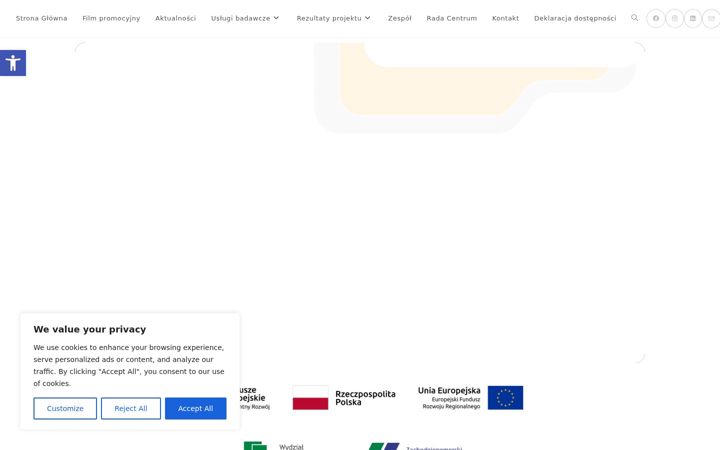Open the Zespół menu item
The width and height of the screenshot is (720, 450).
pos(399,18)
